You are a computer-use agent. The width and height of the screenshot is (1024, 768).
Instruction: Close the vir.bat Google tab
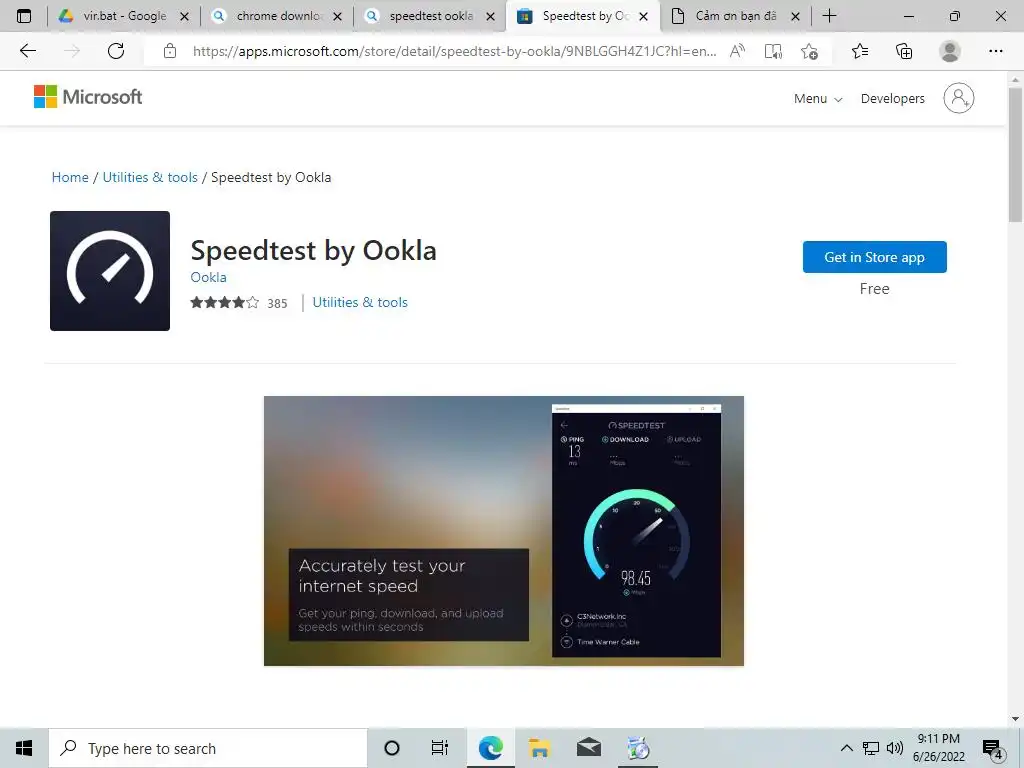tap(185, 16)
